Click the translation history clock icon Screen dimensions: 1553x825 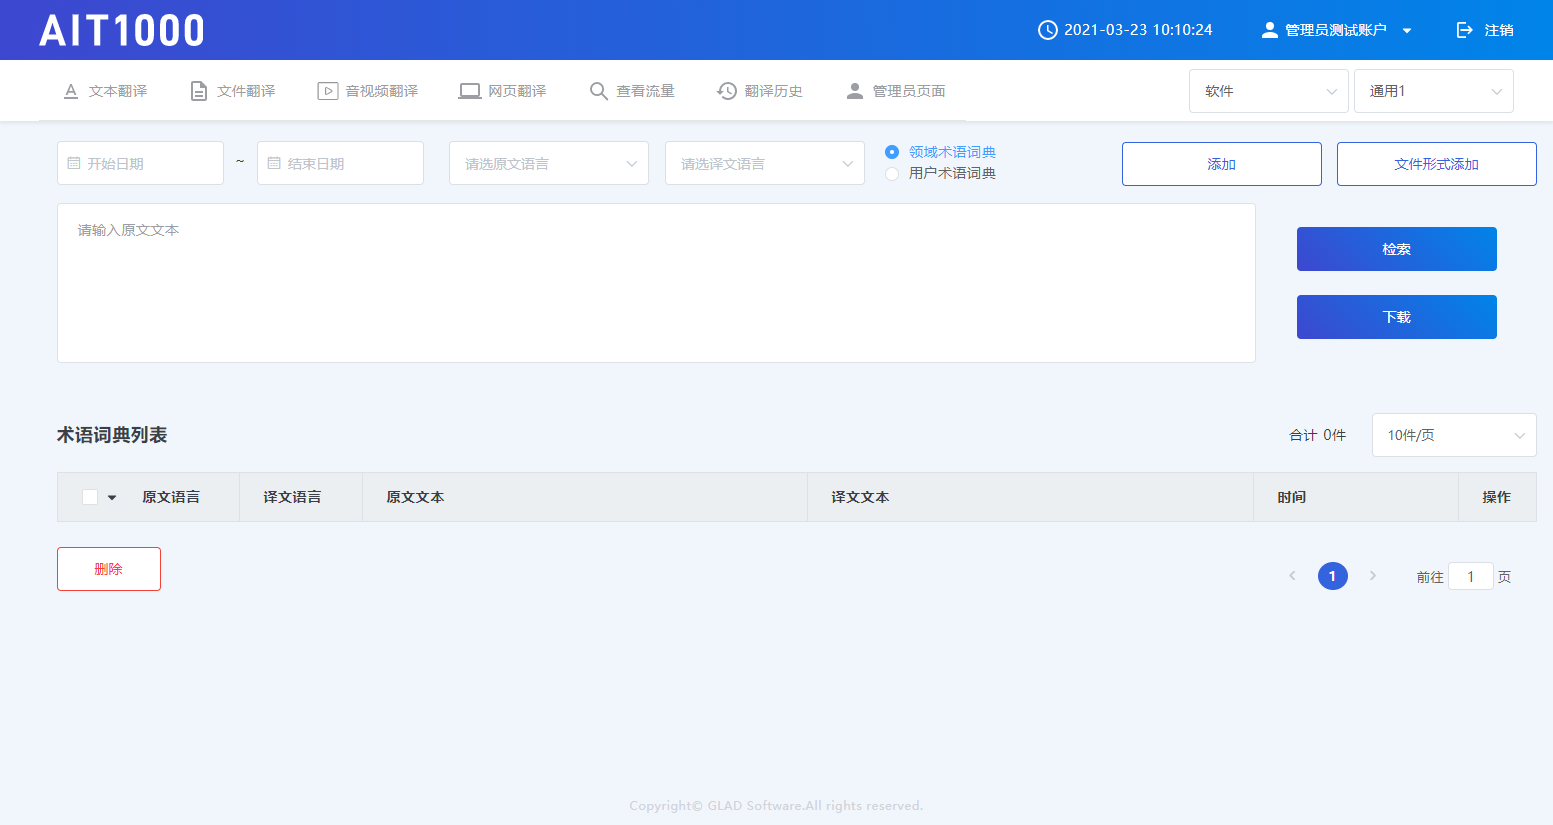(727, 91)
